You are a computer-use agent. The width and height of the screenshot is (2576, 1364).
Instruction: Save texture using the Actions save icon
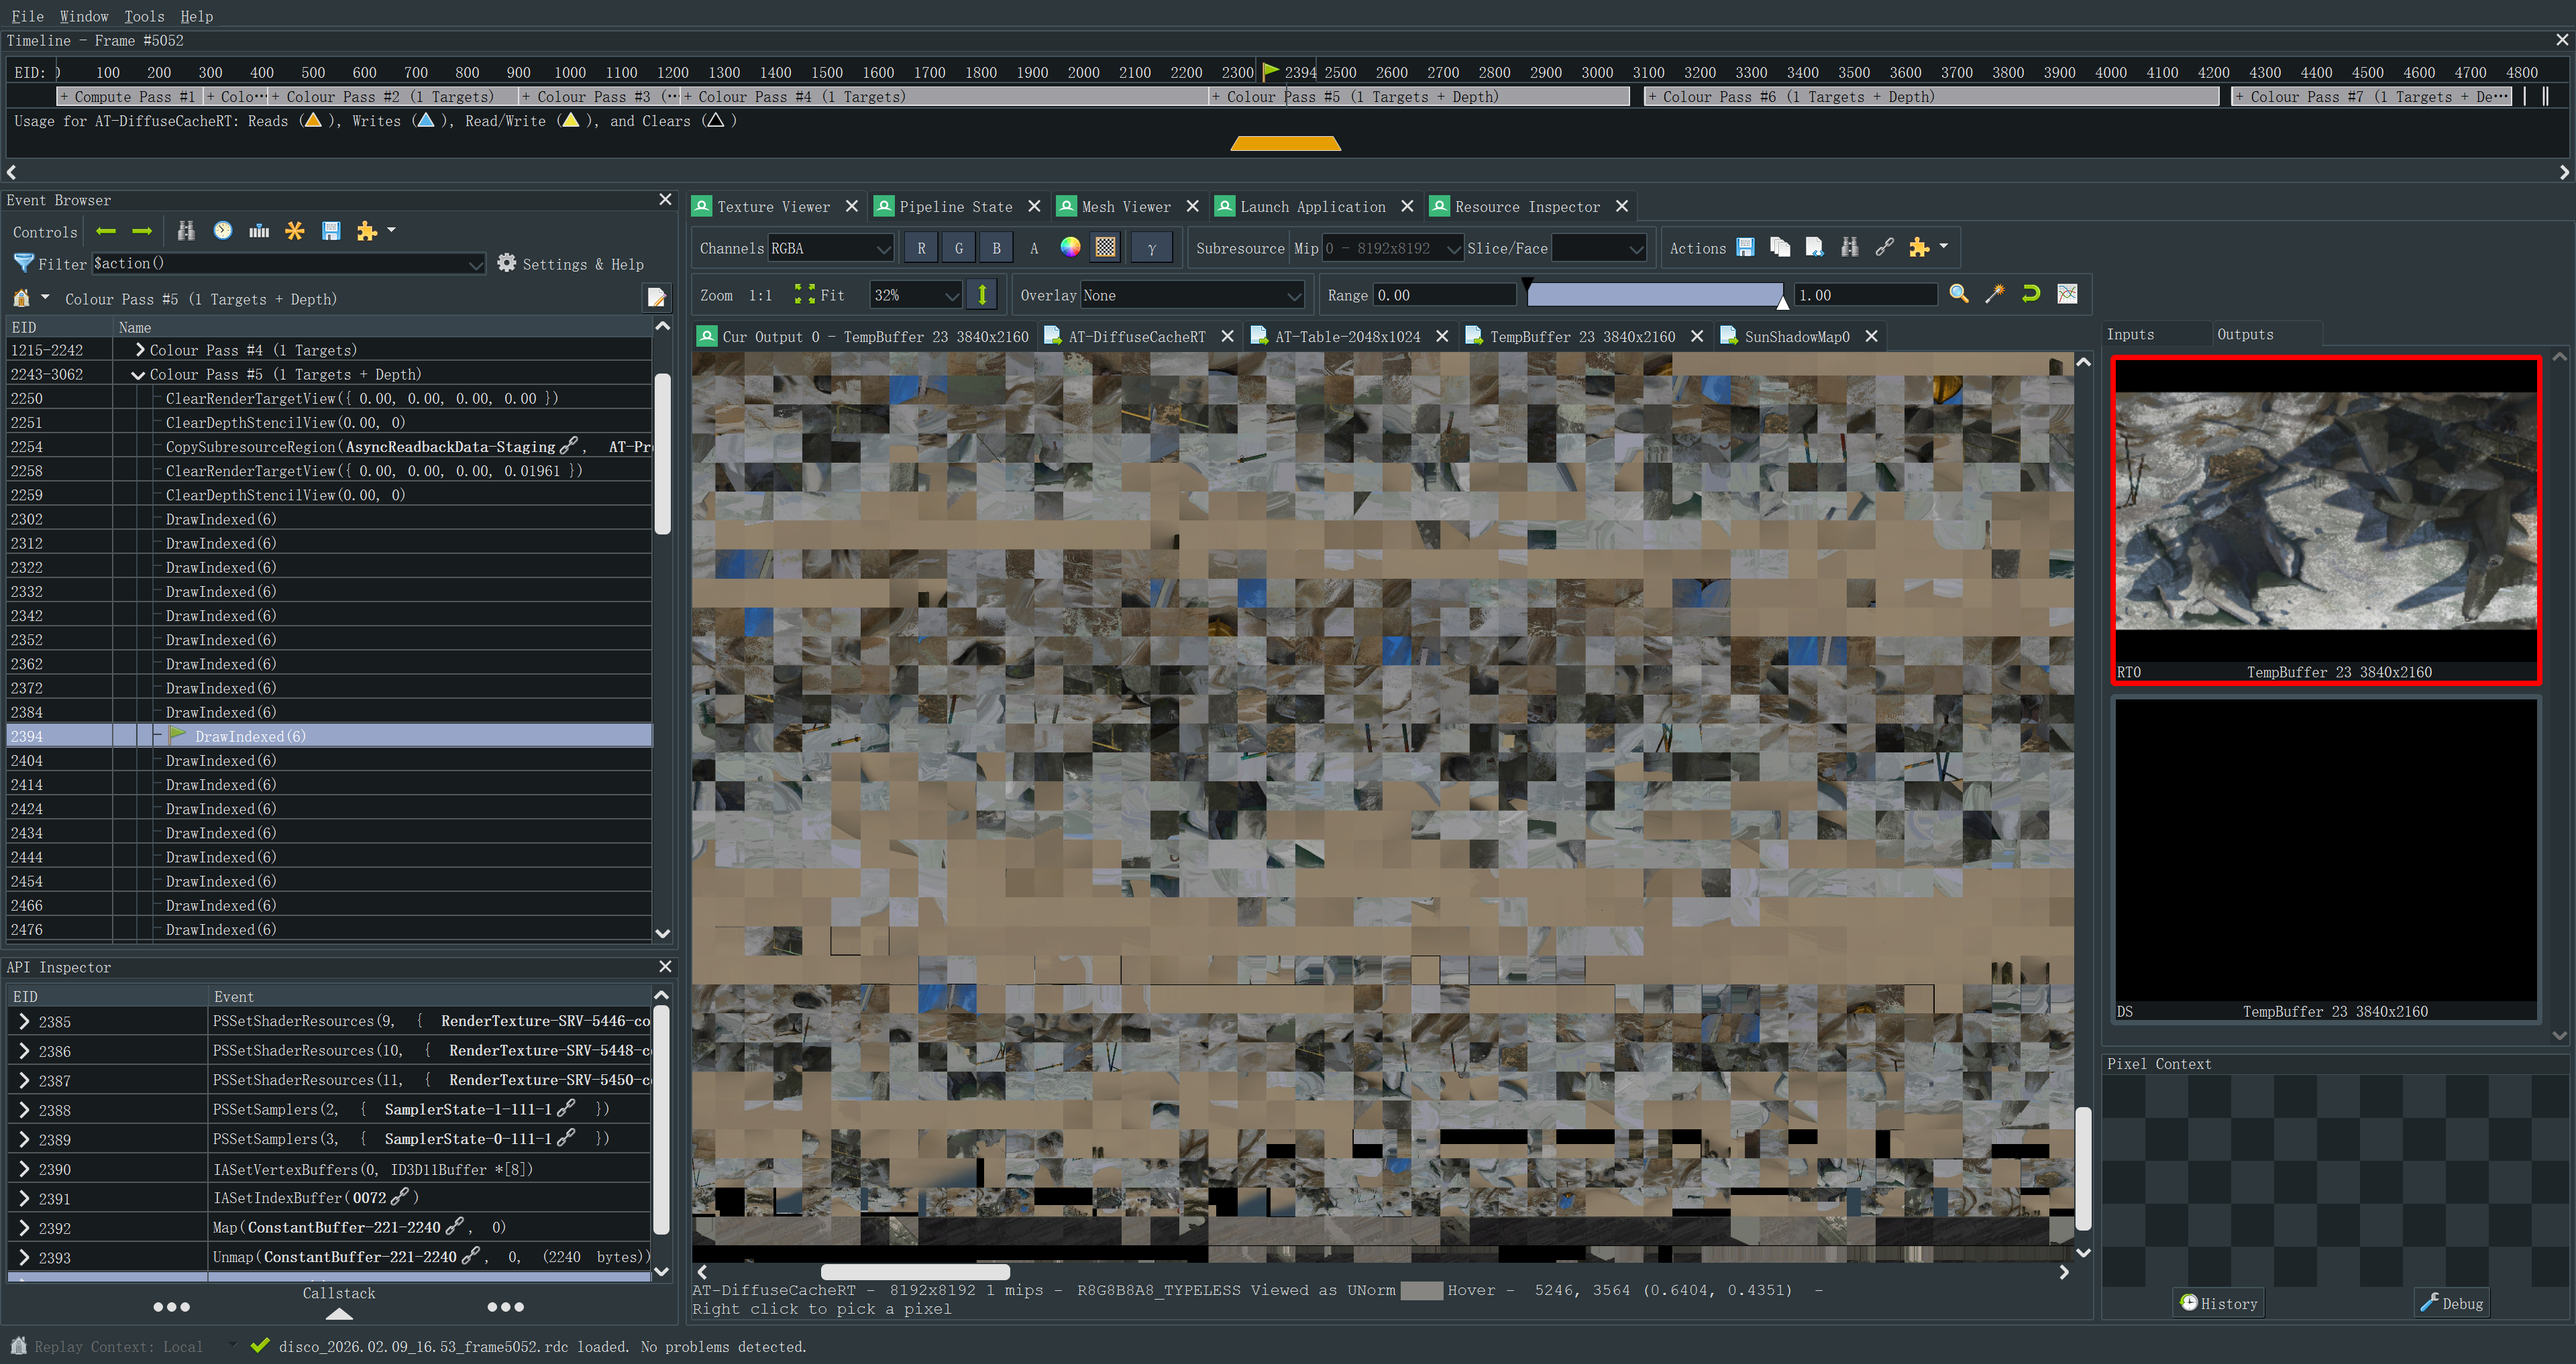click(1745, 248)
